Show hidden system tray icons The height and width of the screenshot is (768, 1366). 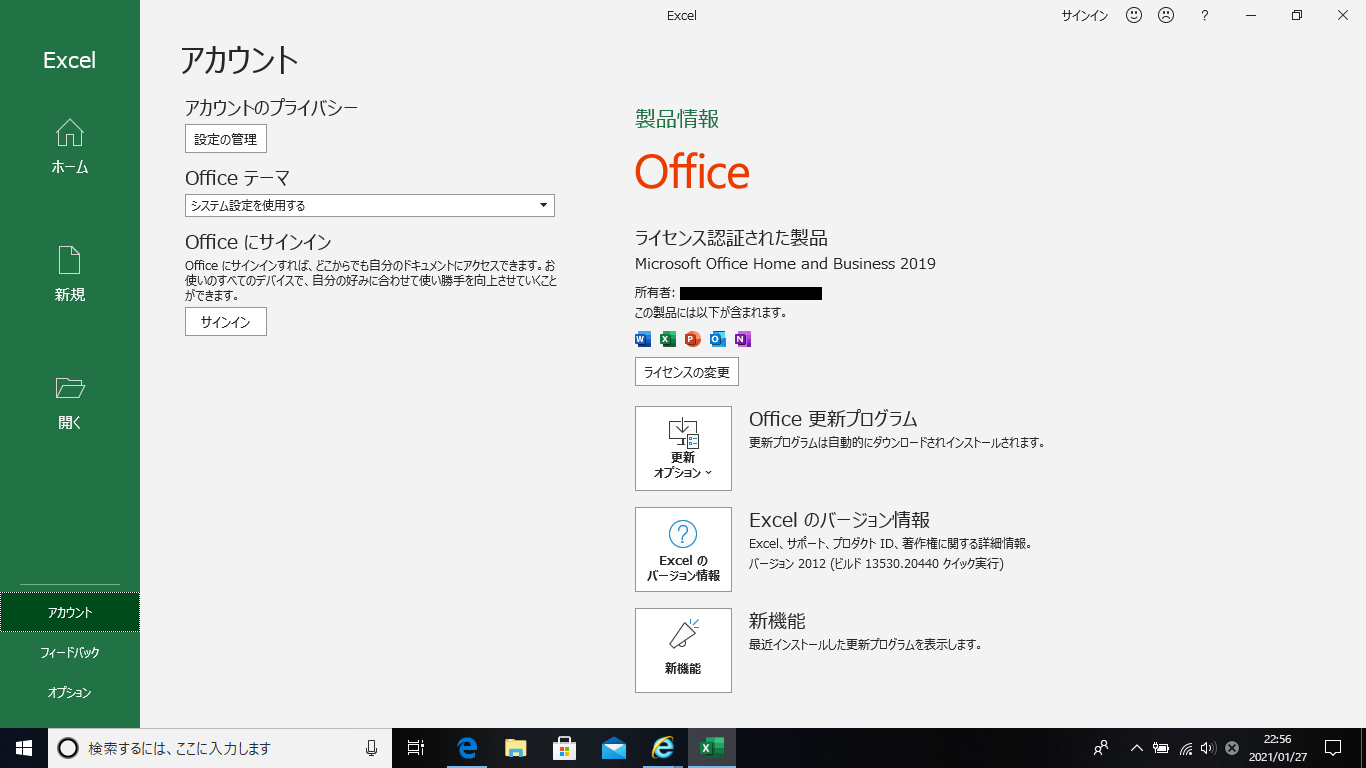point(1137,748)
